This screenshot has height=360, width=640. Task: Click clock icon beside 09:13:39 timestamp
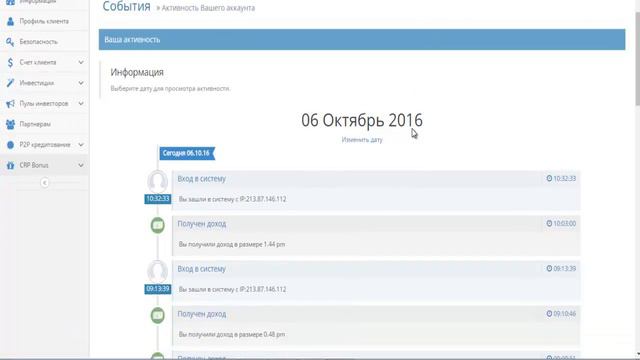pos(549,269)
